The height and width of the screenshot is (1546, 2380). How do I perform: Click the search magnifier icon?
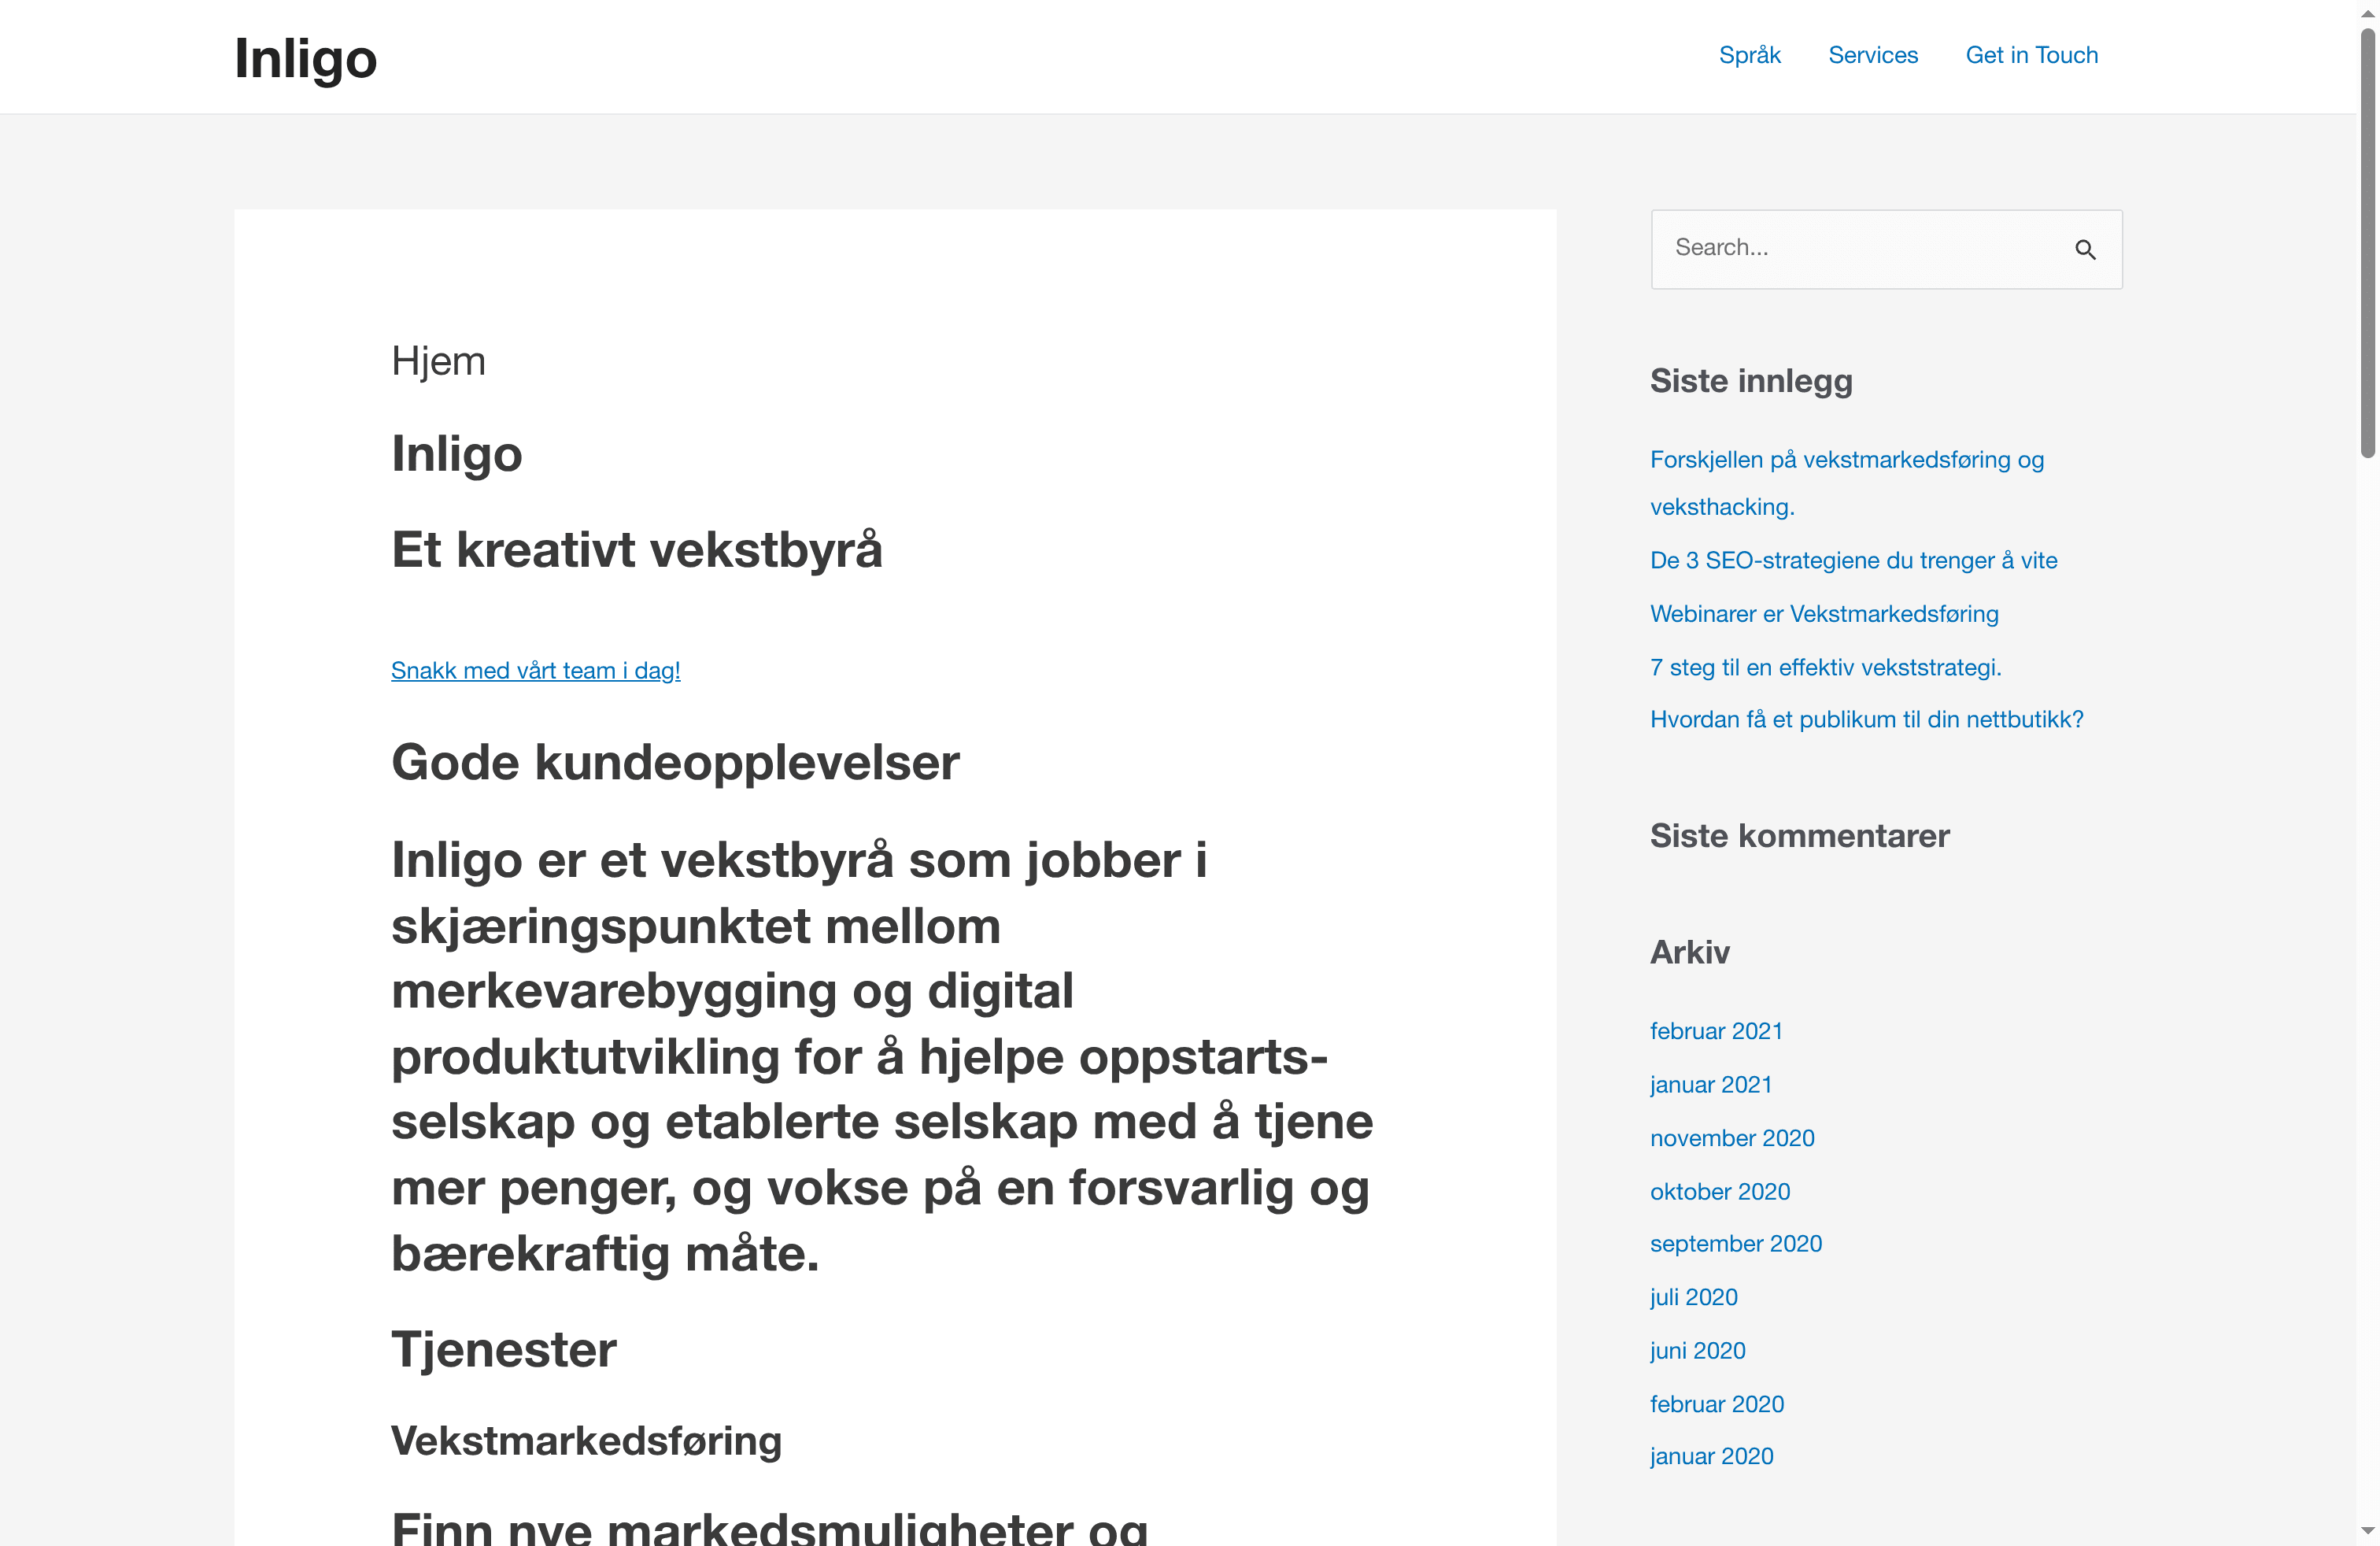[x=2086, y=249]
